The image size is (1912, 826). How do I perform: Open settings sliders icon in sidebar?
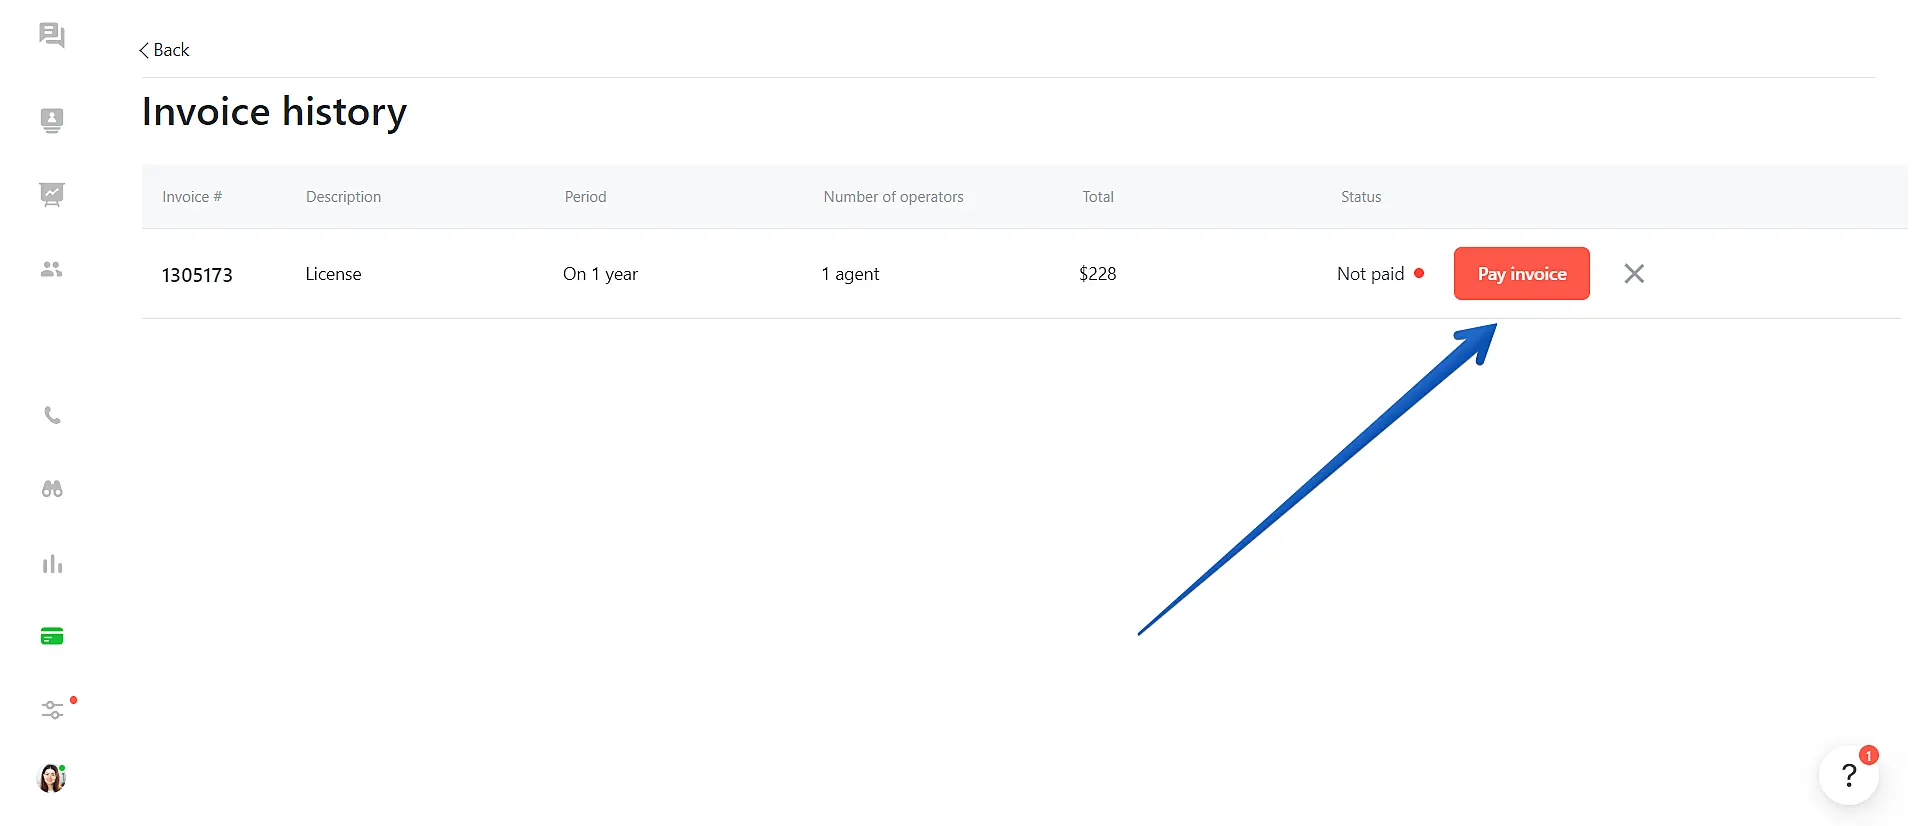click(x=52, y=710)
